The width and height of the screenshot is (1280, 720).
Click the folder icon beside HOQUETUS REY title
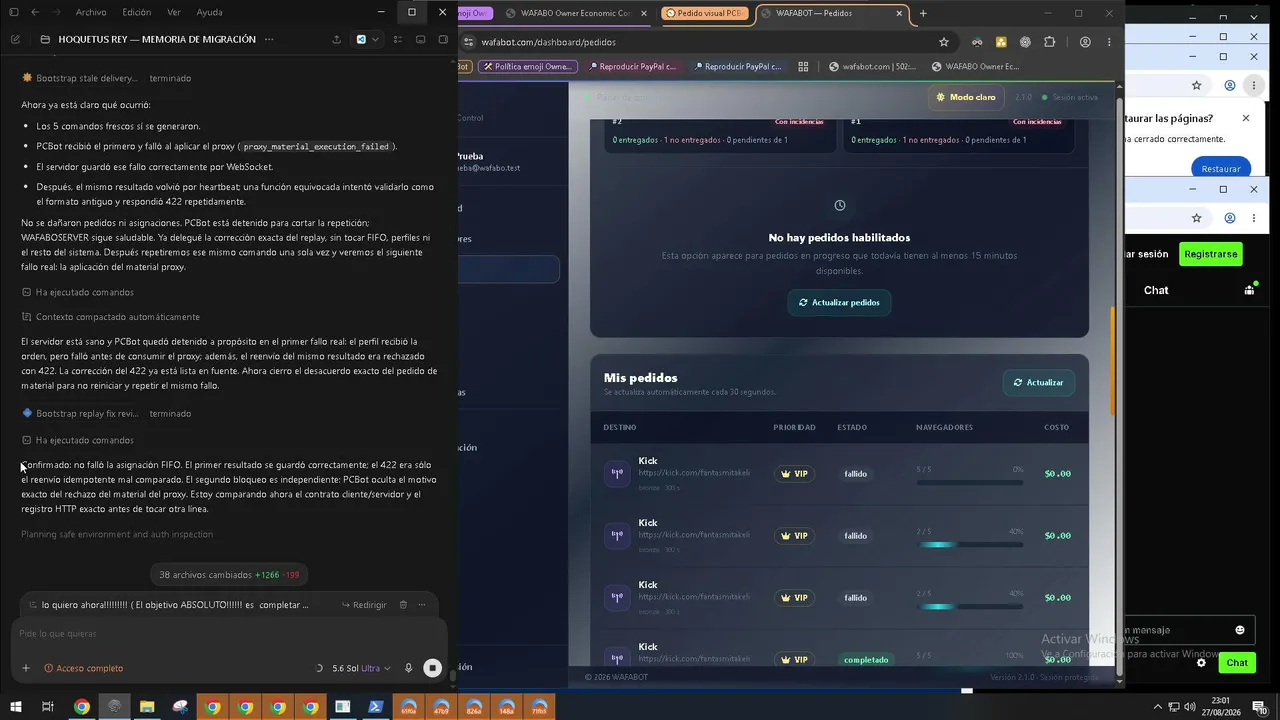click(45, 39)
